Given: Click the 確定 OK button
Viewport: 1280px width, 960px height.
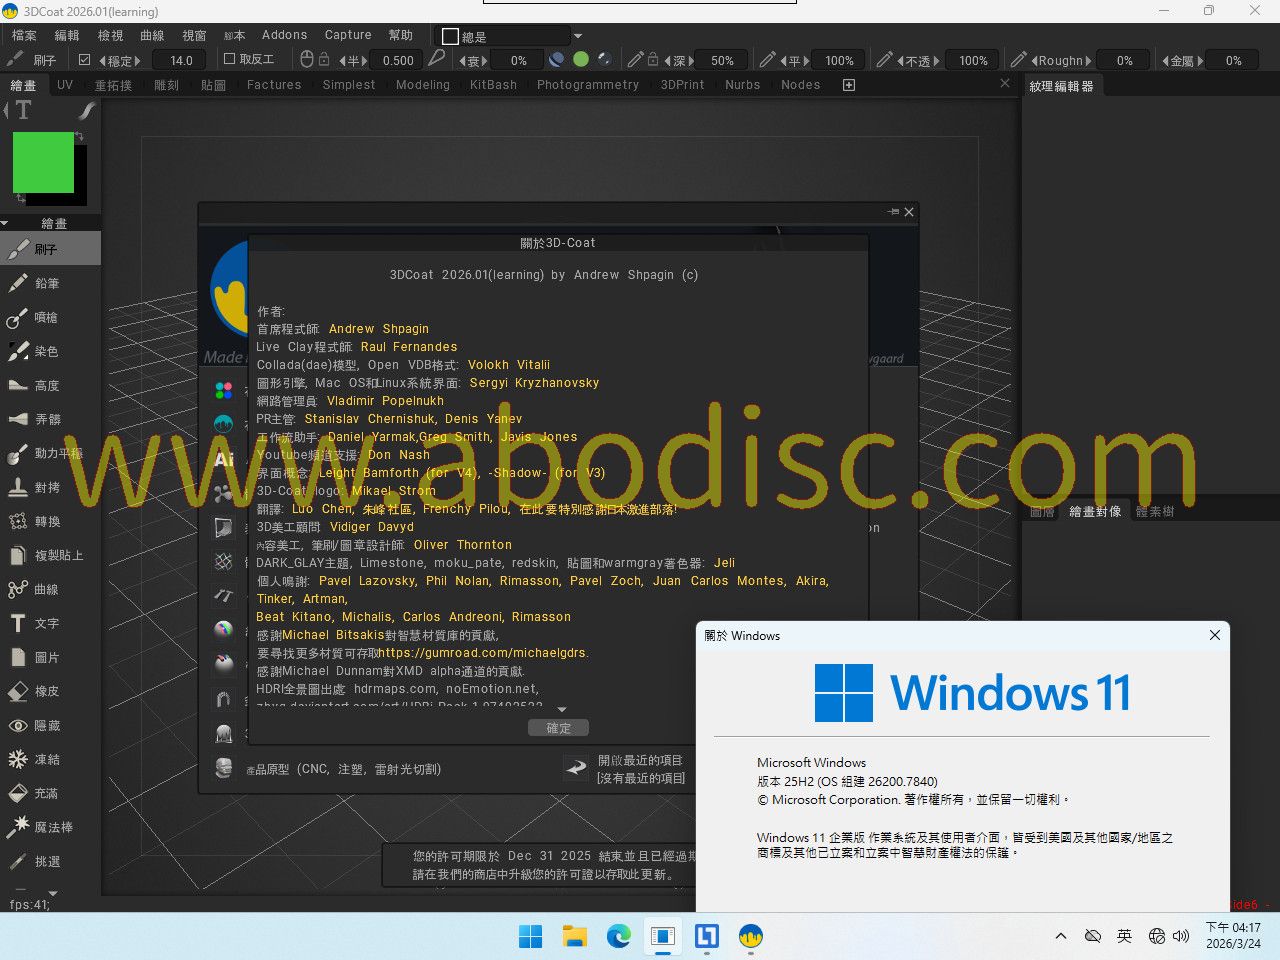Looking at the screenshot, I should (x=558, y=728).
